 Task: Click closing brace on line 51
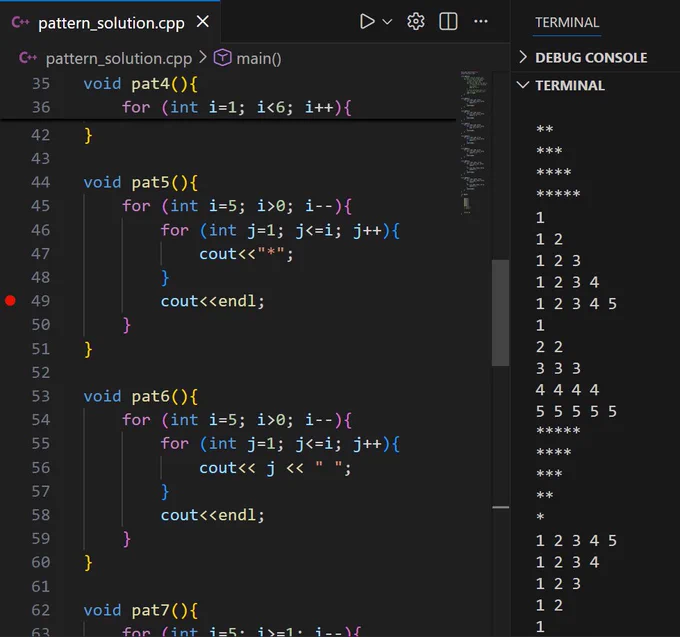pyautogui.click(x=88, y=349)
